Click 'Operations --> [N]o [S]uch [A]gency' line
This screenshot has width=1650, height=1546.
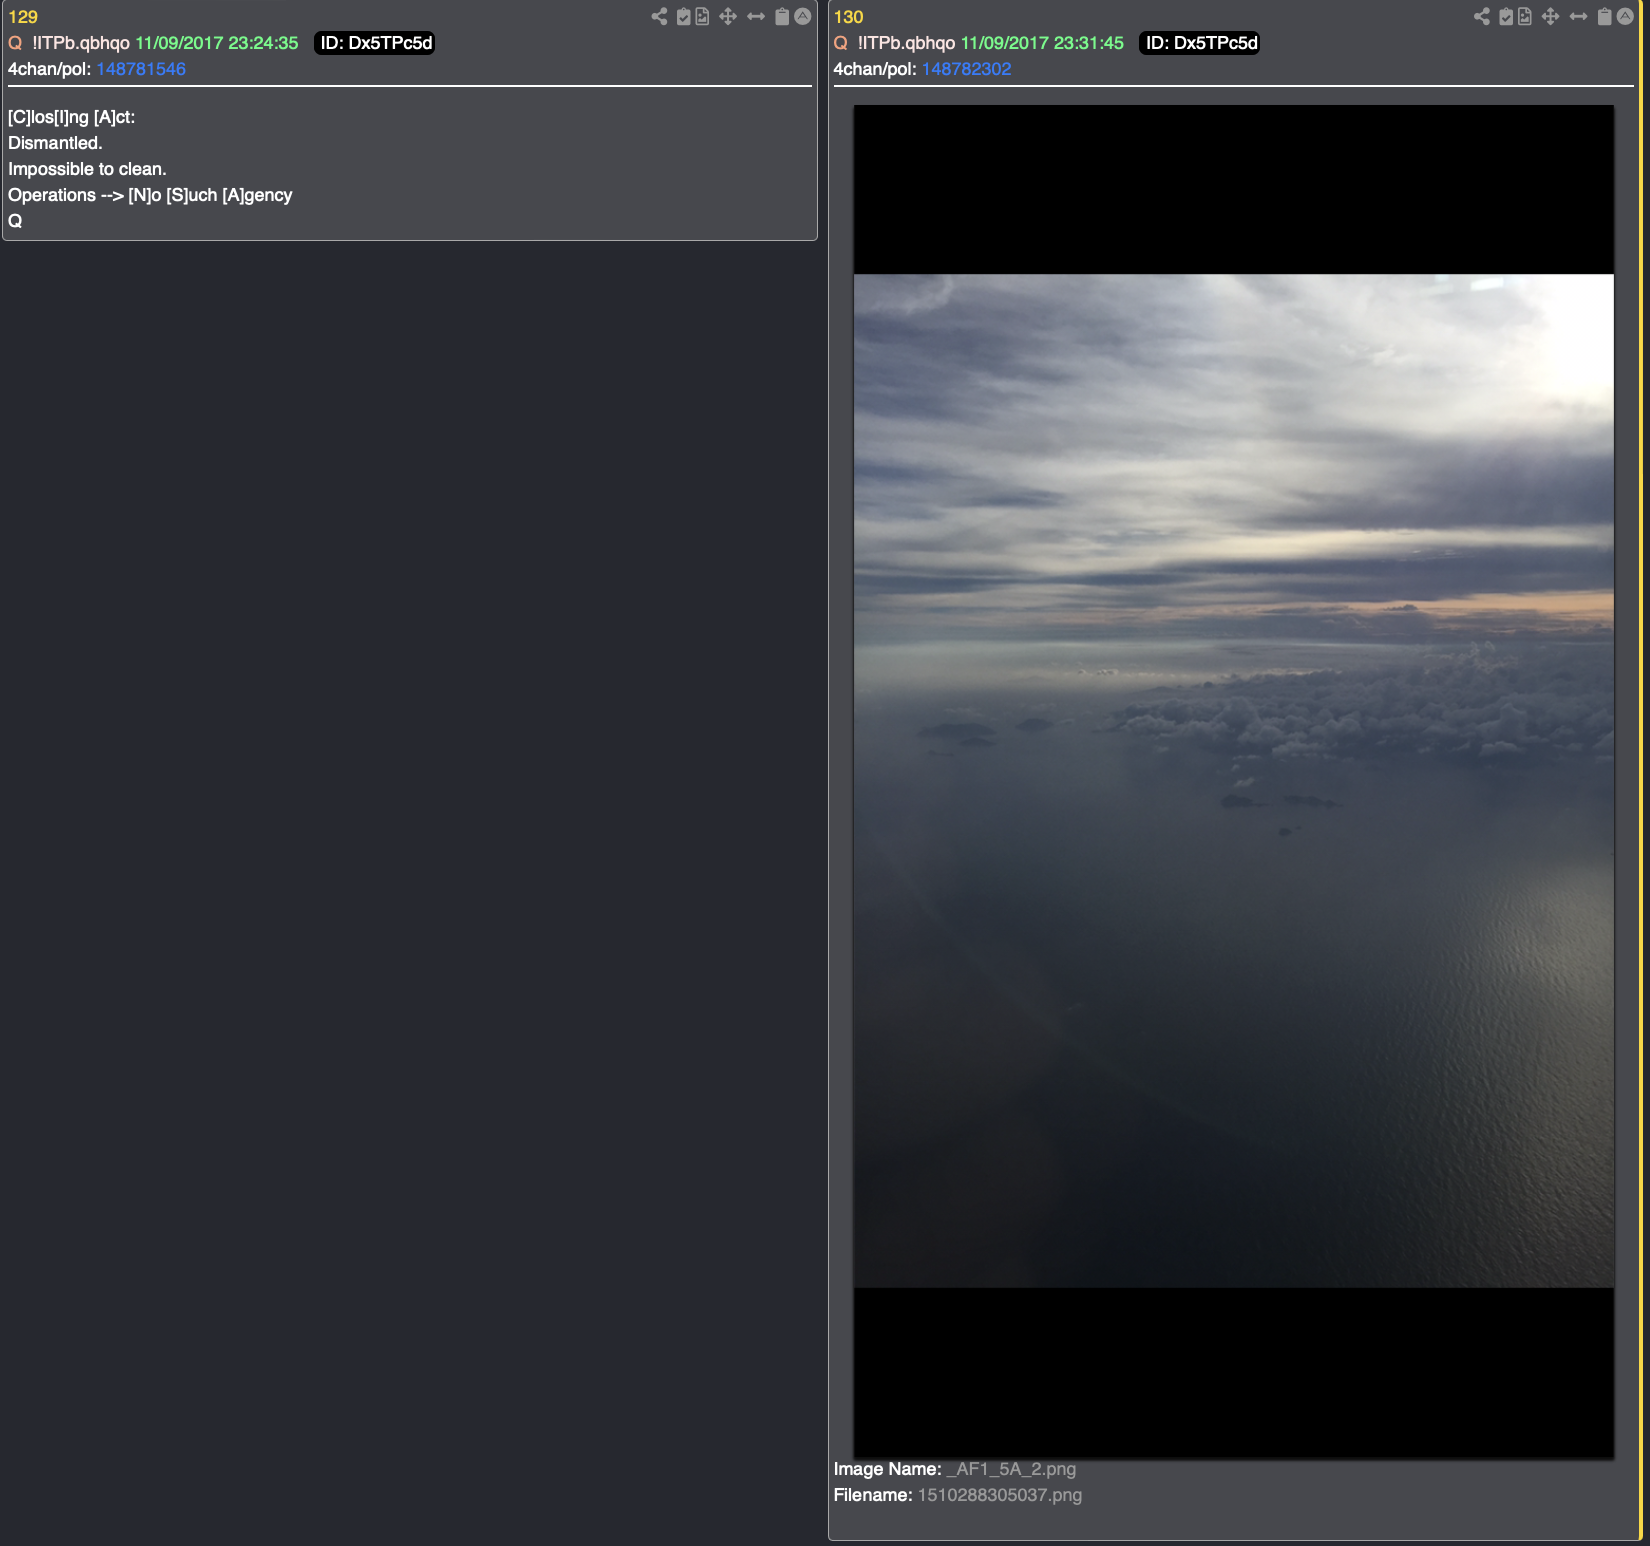150,195
